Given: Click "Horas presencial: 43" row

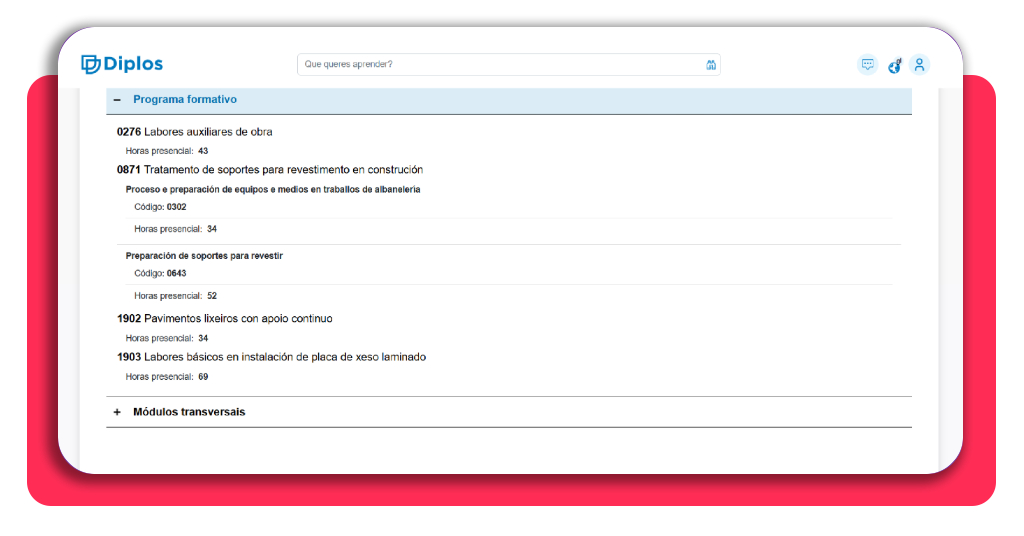Looking at the screenshot, I should 167,151.
